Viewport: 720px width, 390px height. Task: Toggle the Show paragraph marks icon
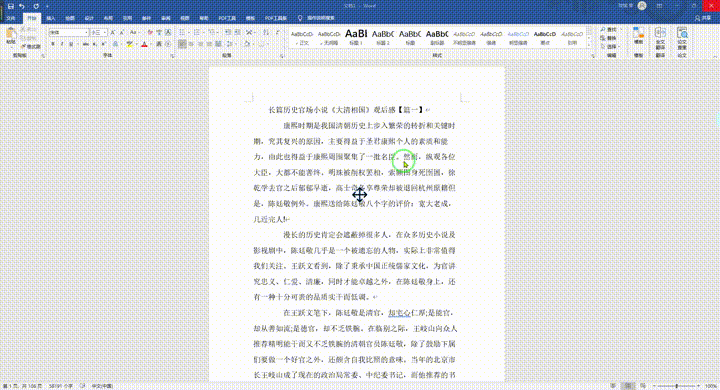tap(277, 33)
